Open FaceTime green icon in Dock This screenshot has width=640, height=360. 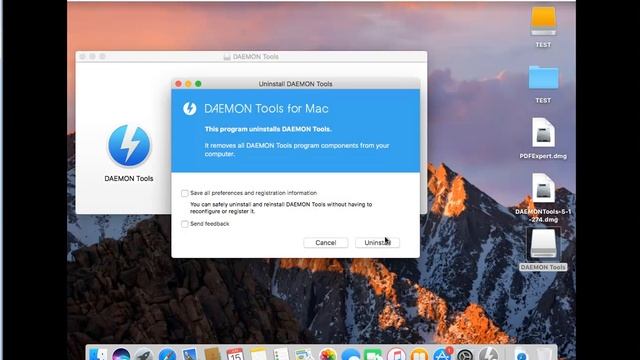pos(373,354)
